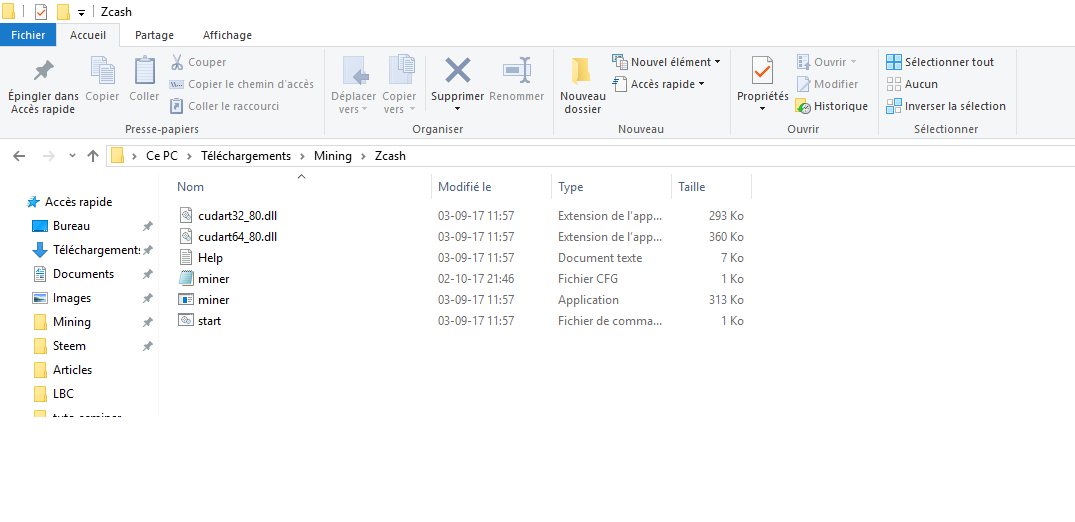
Task: Create a Nouveau dossier
Action: [583, 85]
